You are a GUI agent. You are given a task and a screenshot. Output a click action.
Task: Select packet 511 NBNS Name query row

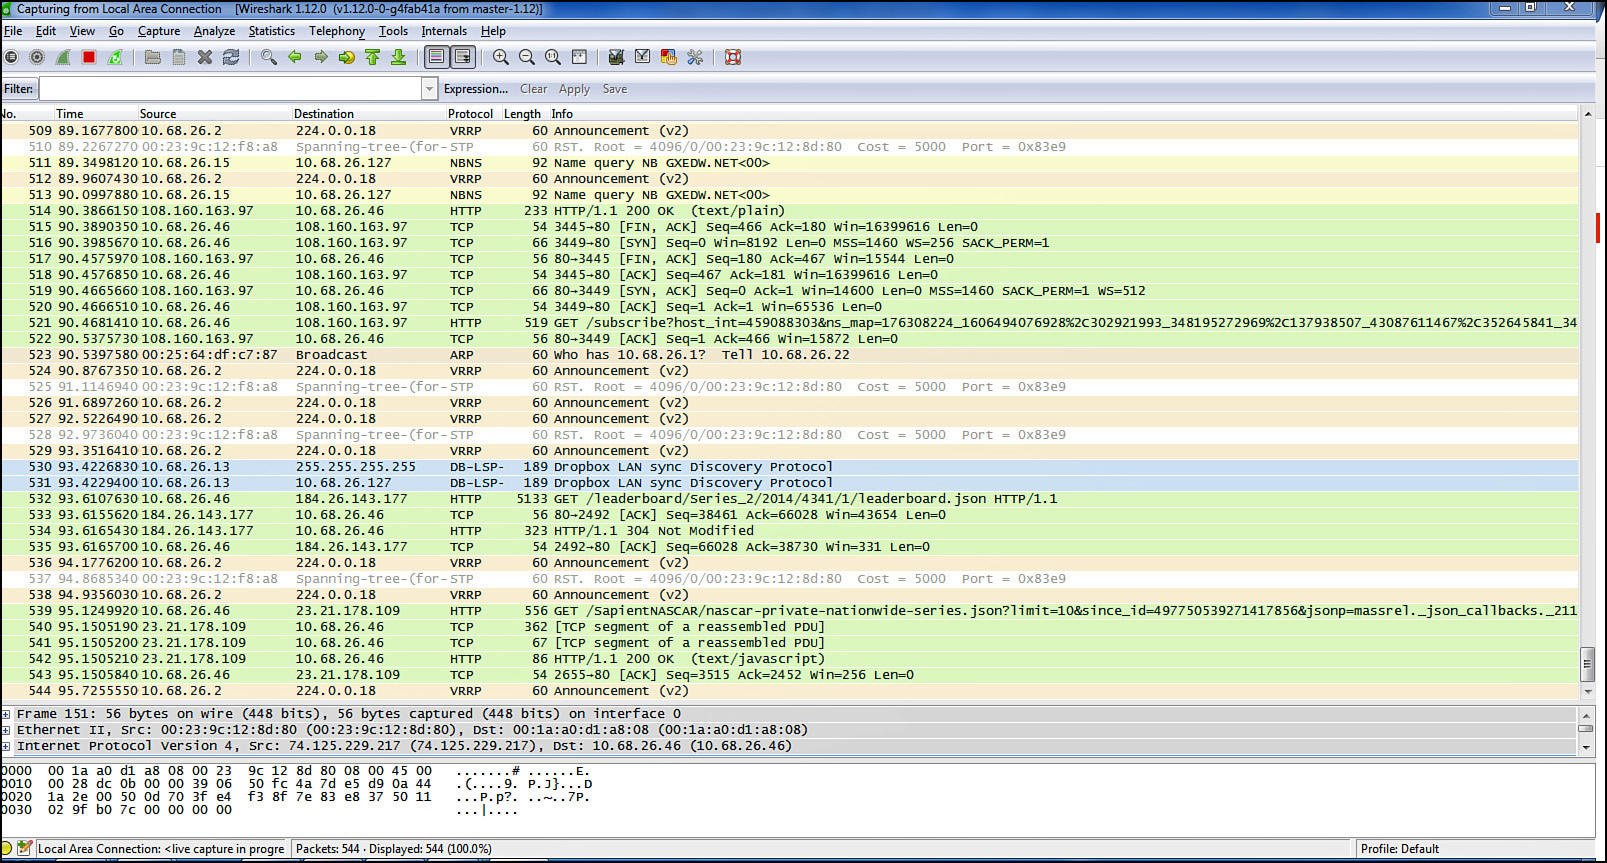tap(790, 163)
